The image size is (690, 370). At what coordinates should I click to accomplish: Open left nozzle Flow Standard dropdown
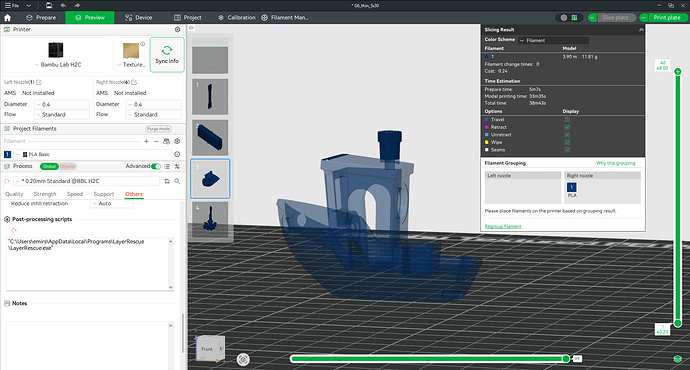tap(62, 114)
